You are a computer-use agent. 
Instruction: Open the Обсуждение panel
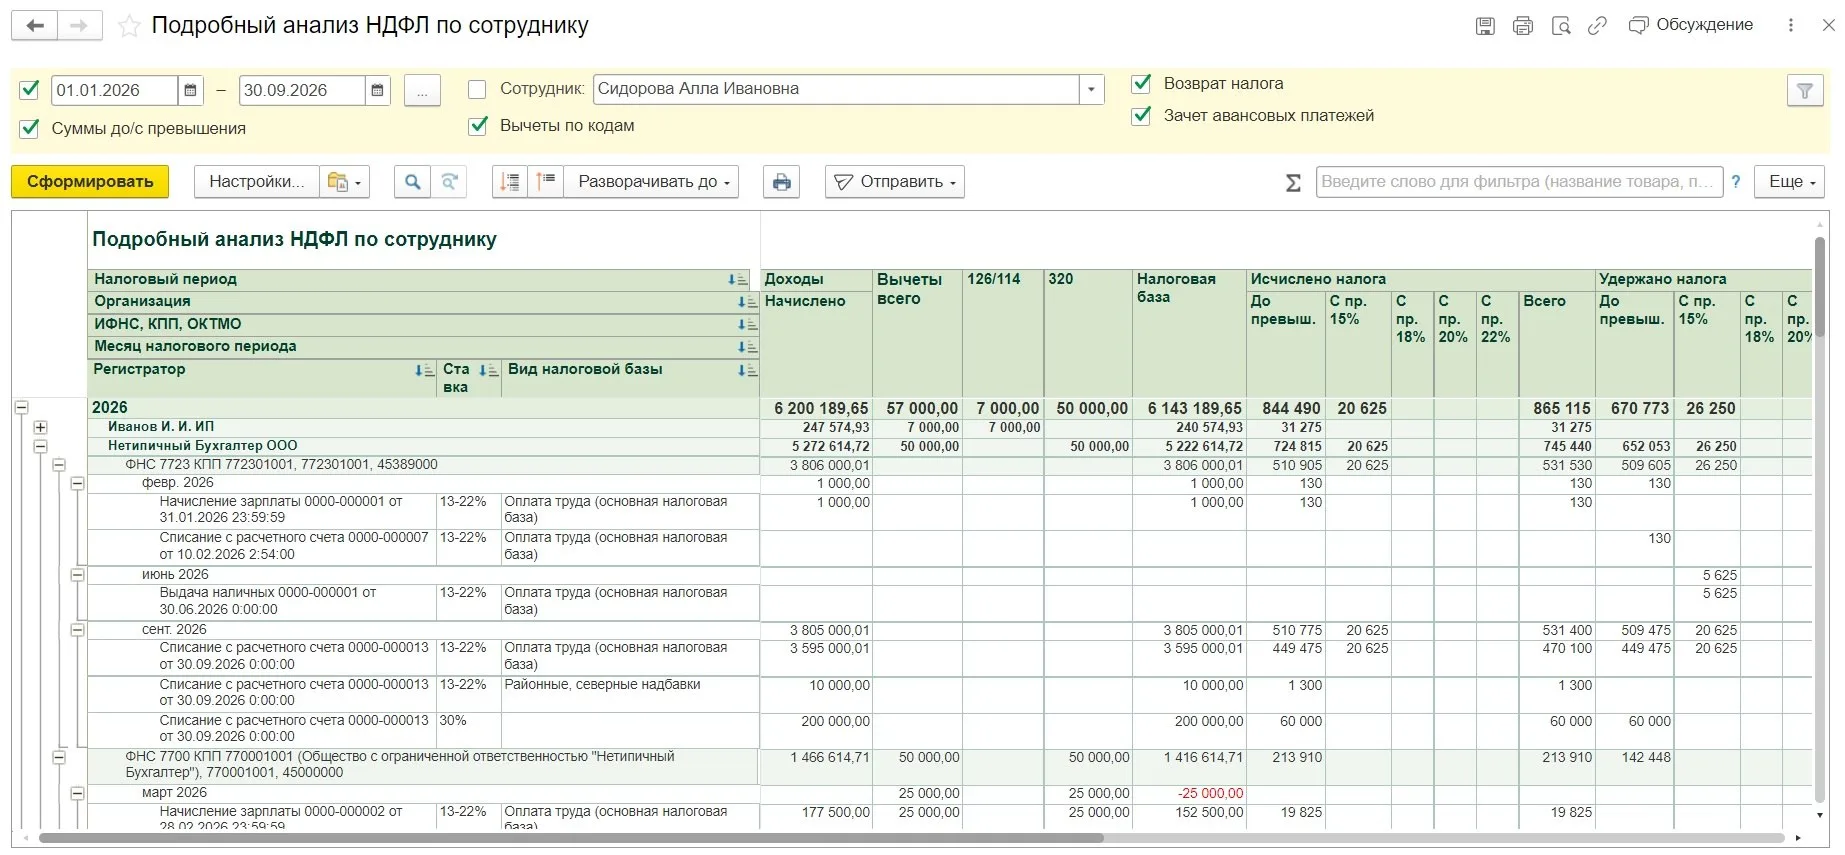(x=1691, y=26)
